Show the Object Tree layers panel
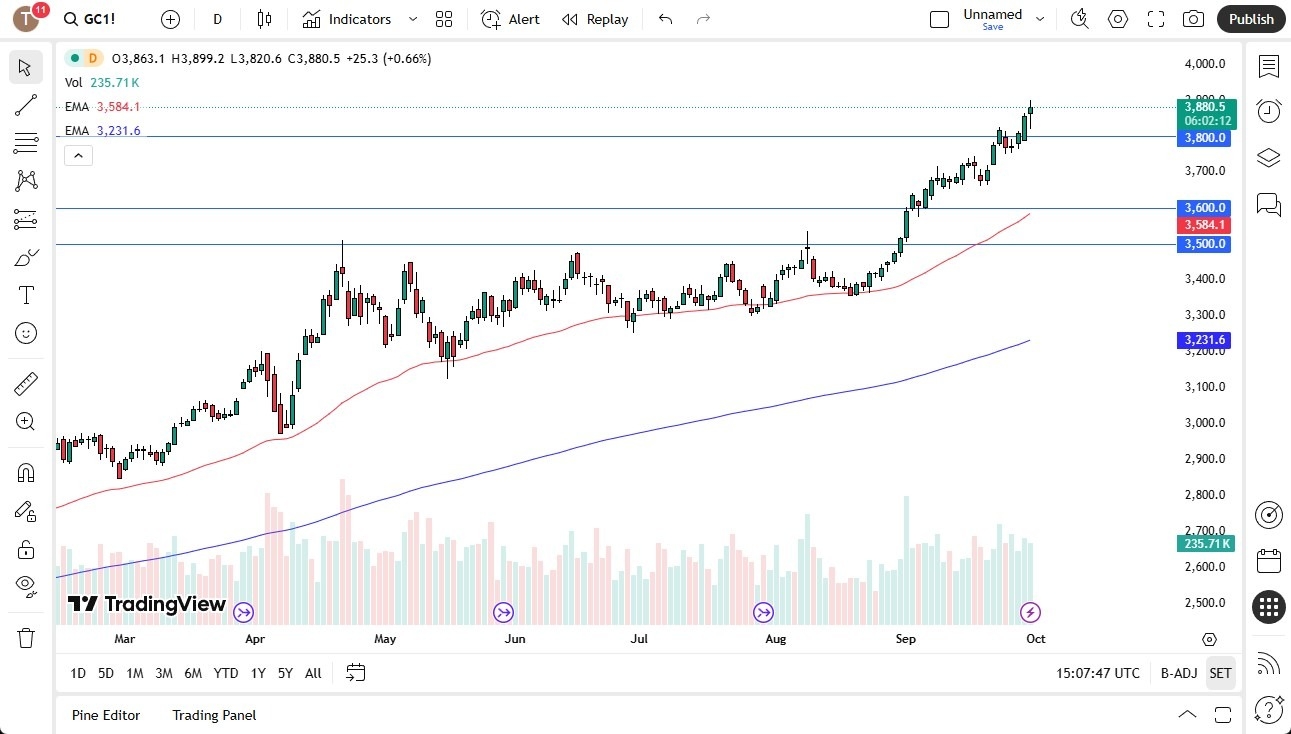The height and width of the screenshot is (734, 1291). tap(1268, 157)
